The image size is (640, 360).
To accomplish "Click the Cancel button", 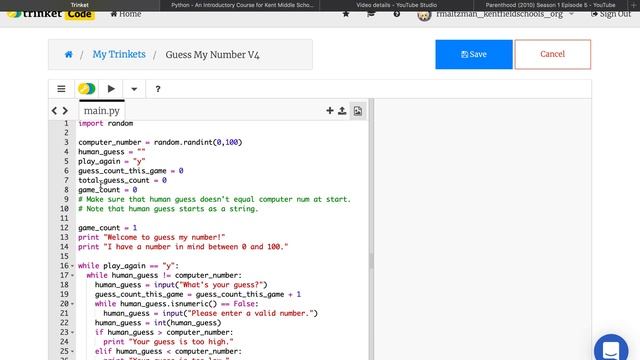I will tap(553, 54).
